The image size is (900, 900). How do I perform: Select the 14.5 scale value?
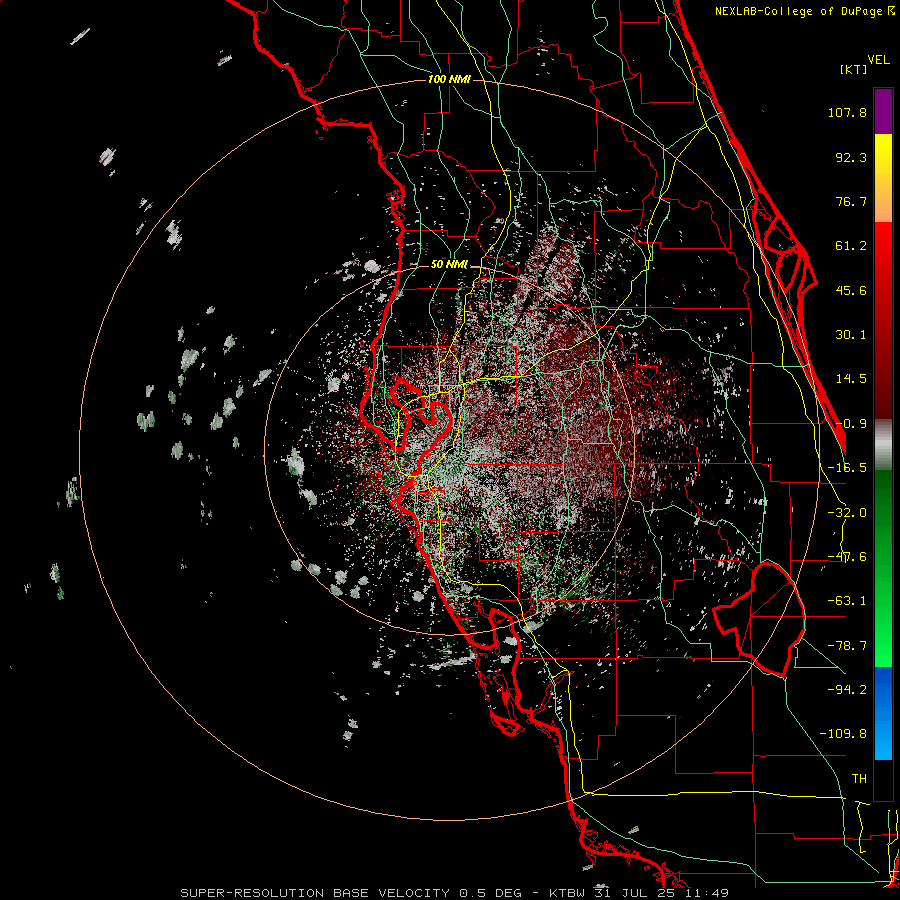[851, 379]
